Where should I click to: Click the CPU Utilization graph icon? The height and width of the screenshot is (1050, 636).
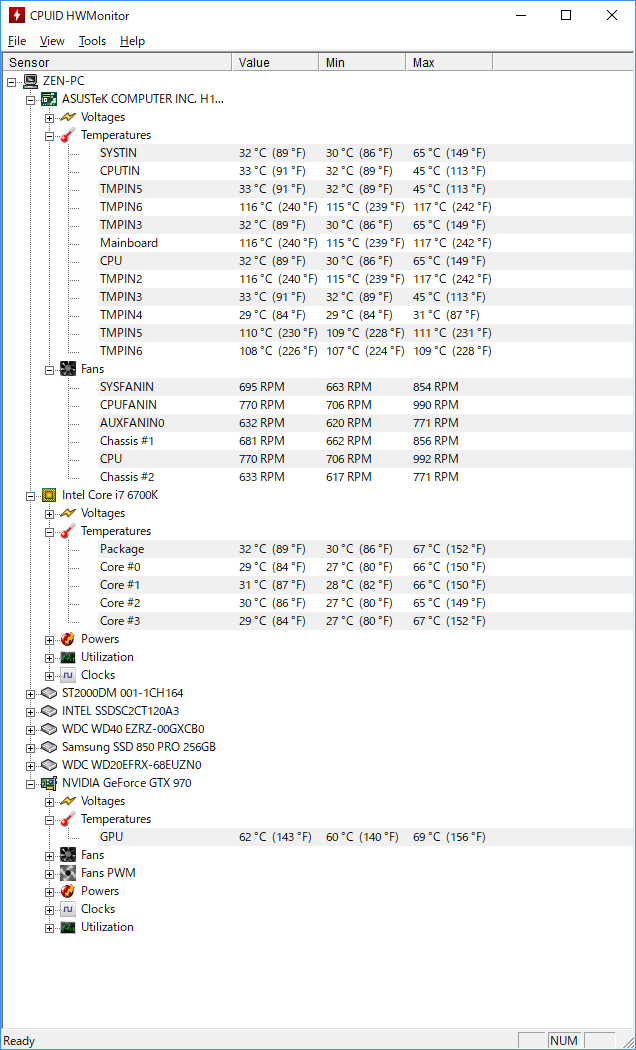coord(68,657)
